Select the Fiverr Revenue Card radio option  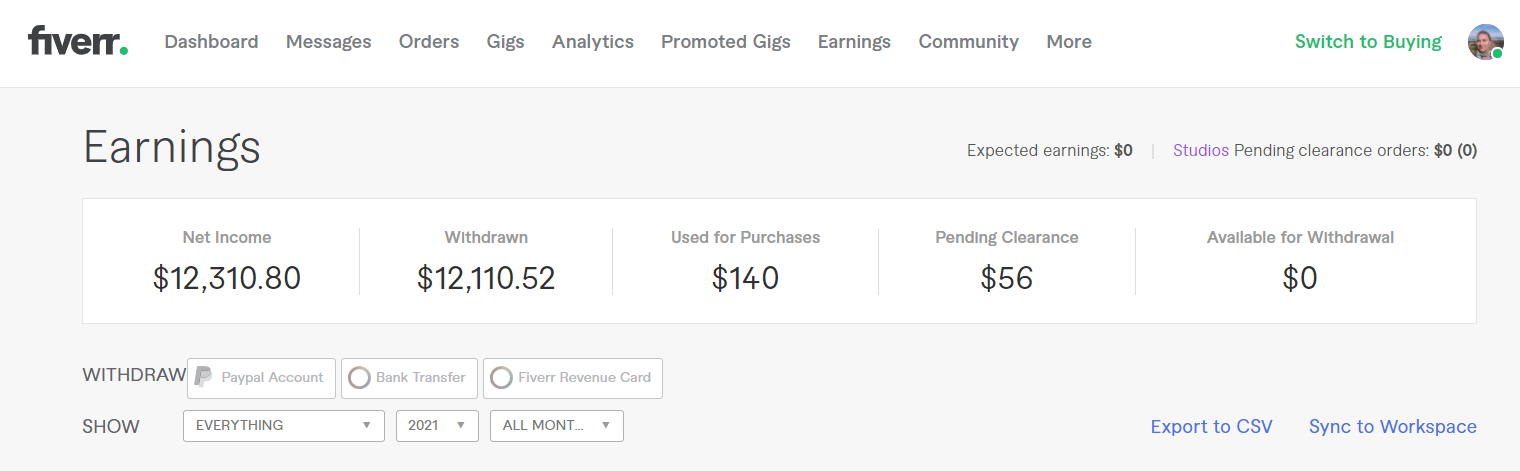tap(501, 378)
